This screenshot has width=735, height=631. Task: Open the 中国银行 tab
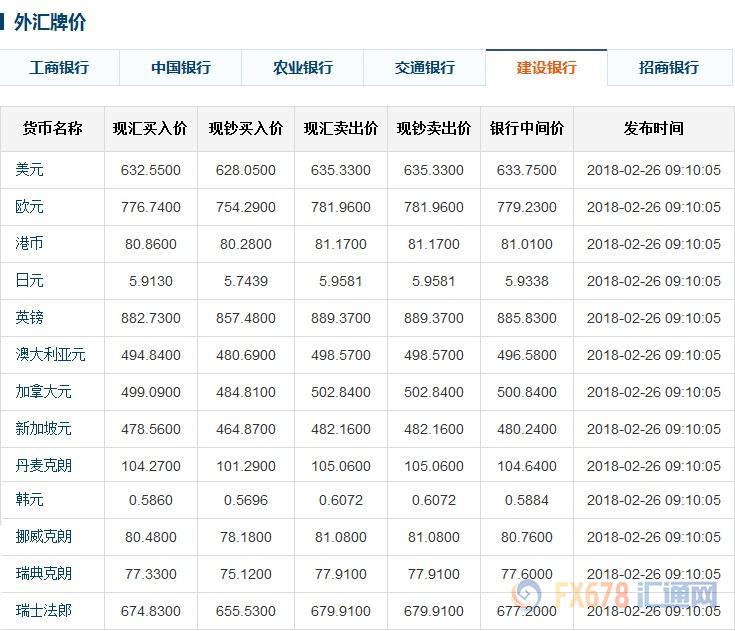coord(180,68)
